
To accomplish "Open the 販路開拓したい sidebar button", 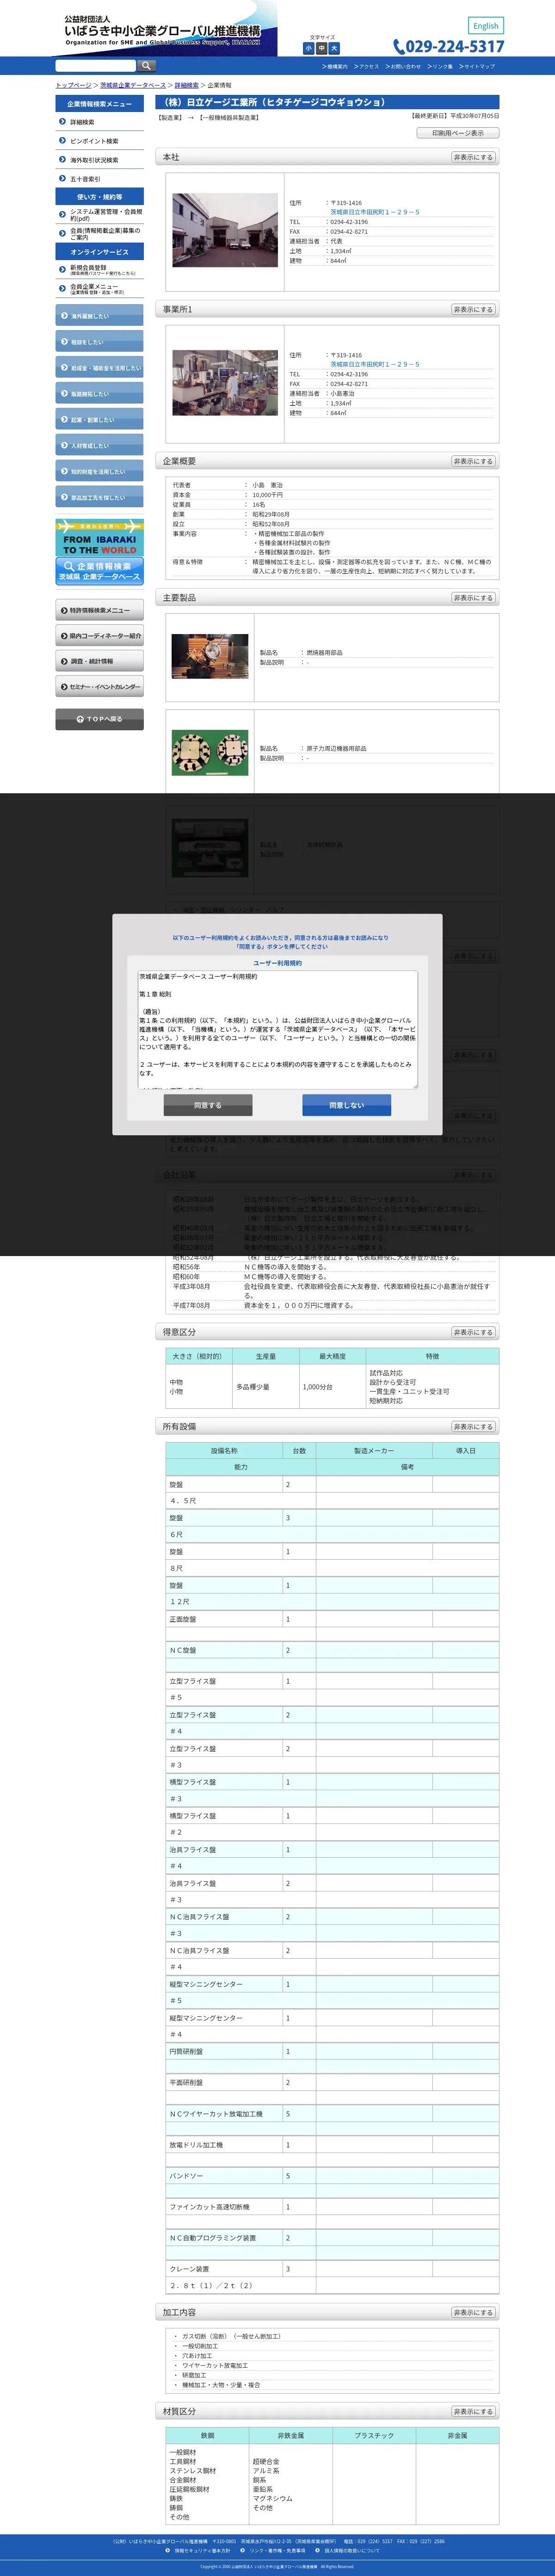I will pyautogui.click(x=99, y=394).
